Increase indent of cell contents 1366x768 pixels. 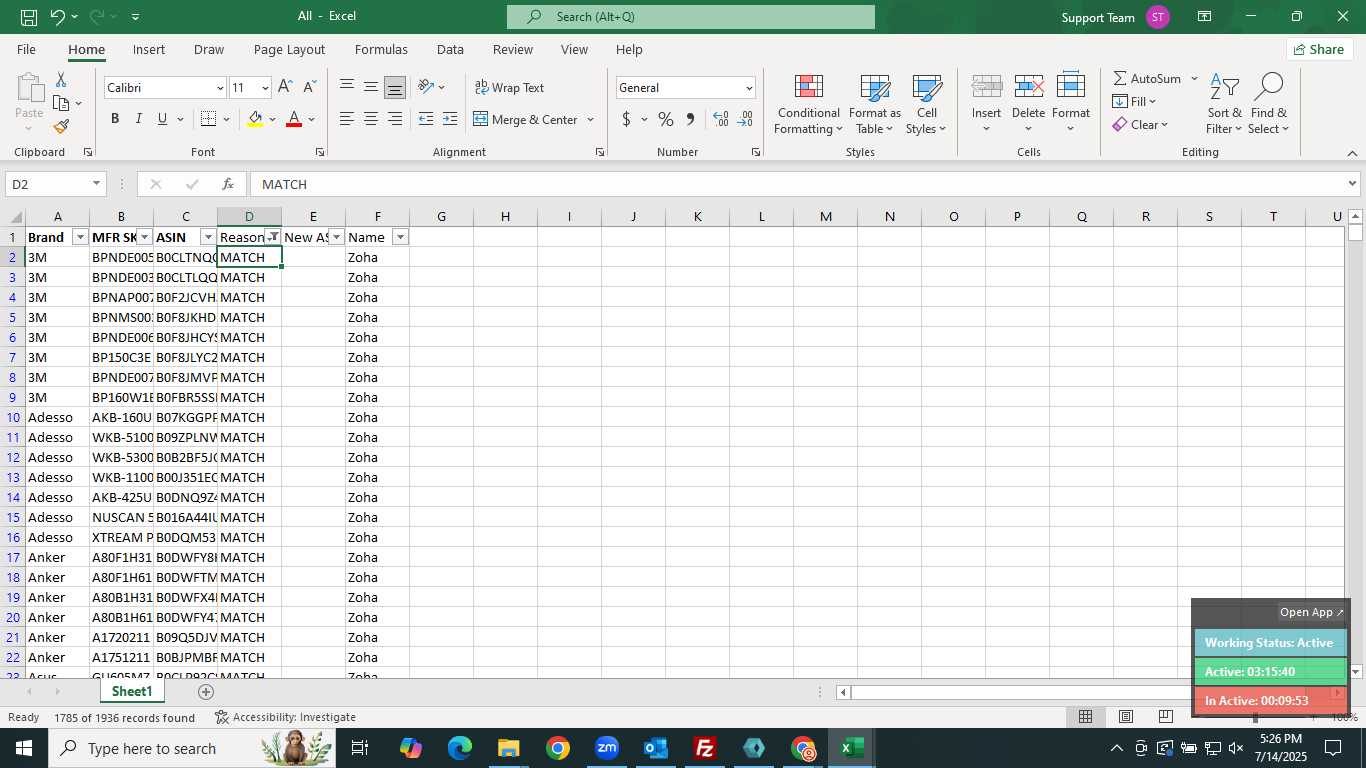click(x=450, y=119)
